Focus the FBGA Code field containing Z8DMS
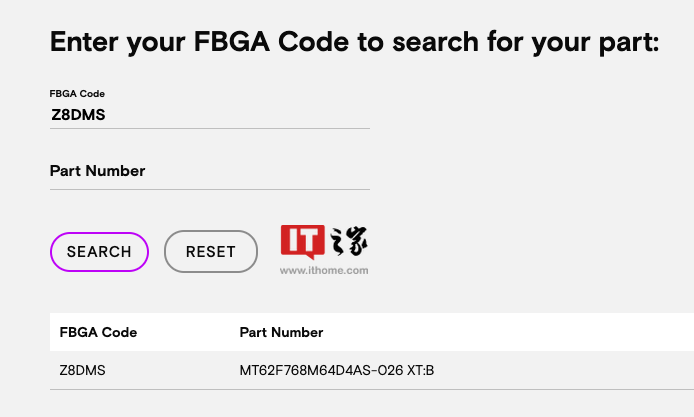Screen dimensions: 694x417 (209, 114)
